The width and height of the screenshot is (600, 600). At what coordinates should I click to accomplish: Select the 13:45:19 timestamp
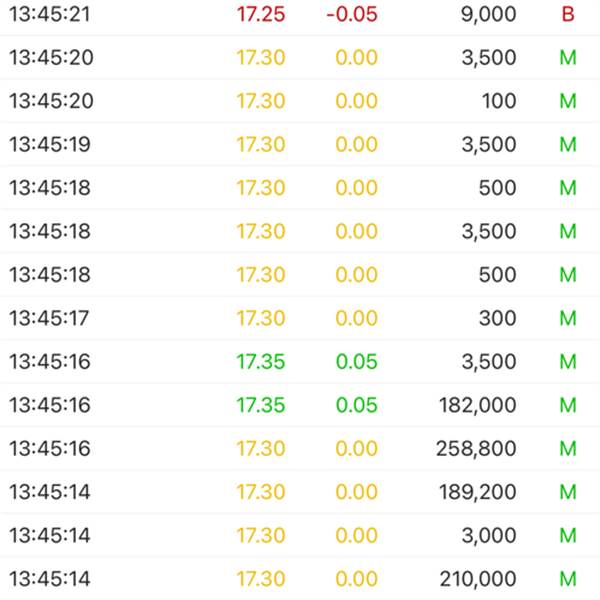point(50,145)
